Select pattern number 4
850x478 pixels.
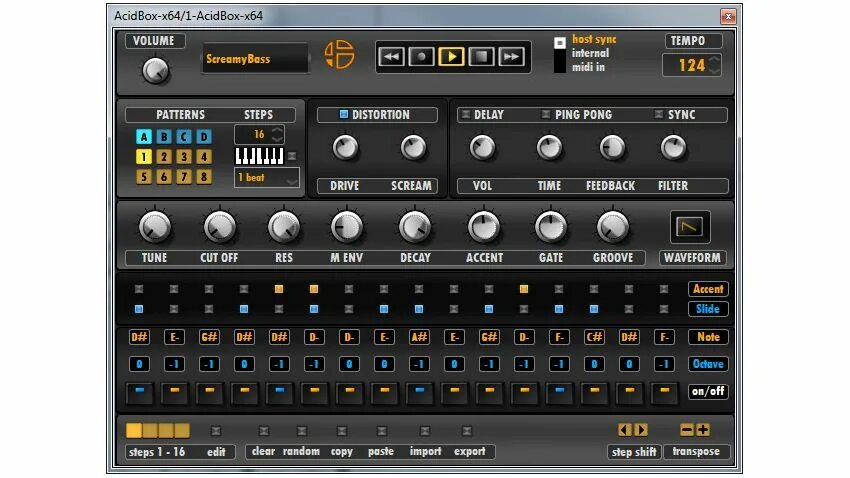(204, 157)
